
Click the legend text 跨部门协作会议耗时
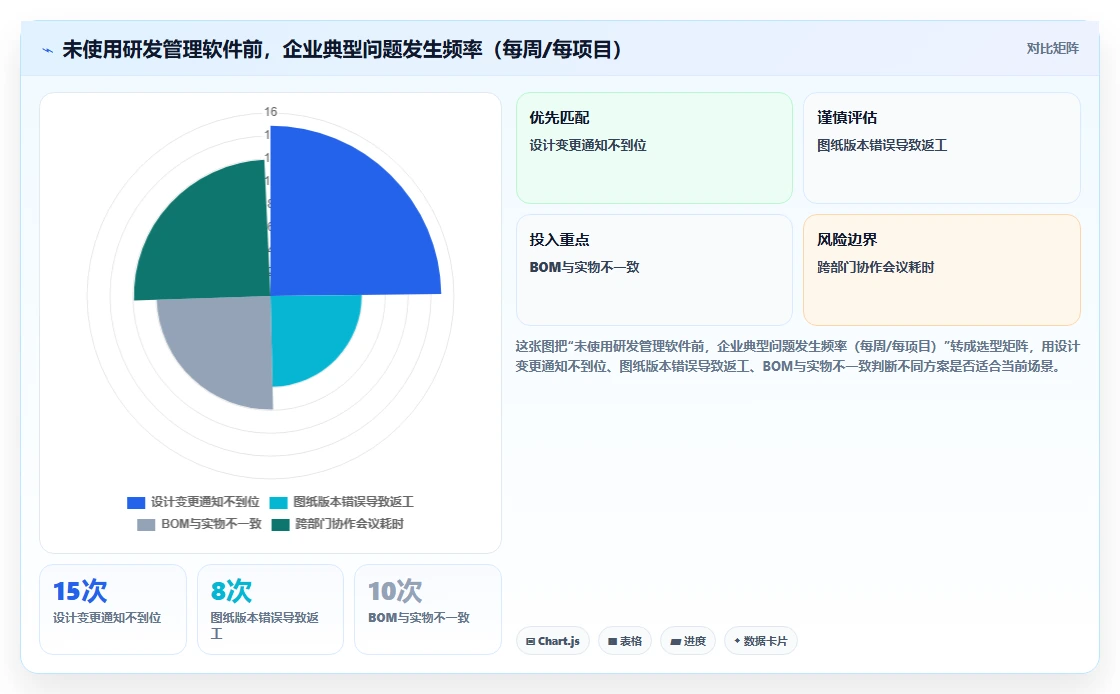349,524
